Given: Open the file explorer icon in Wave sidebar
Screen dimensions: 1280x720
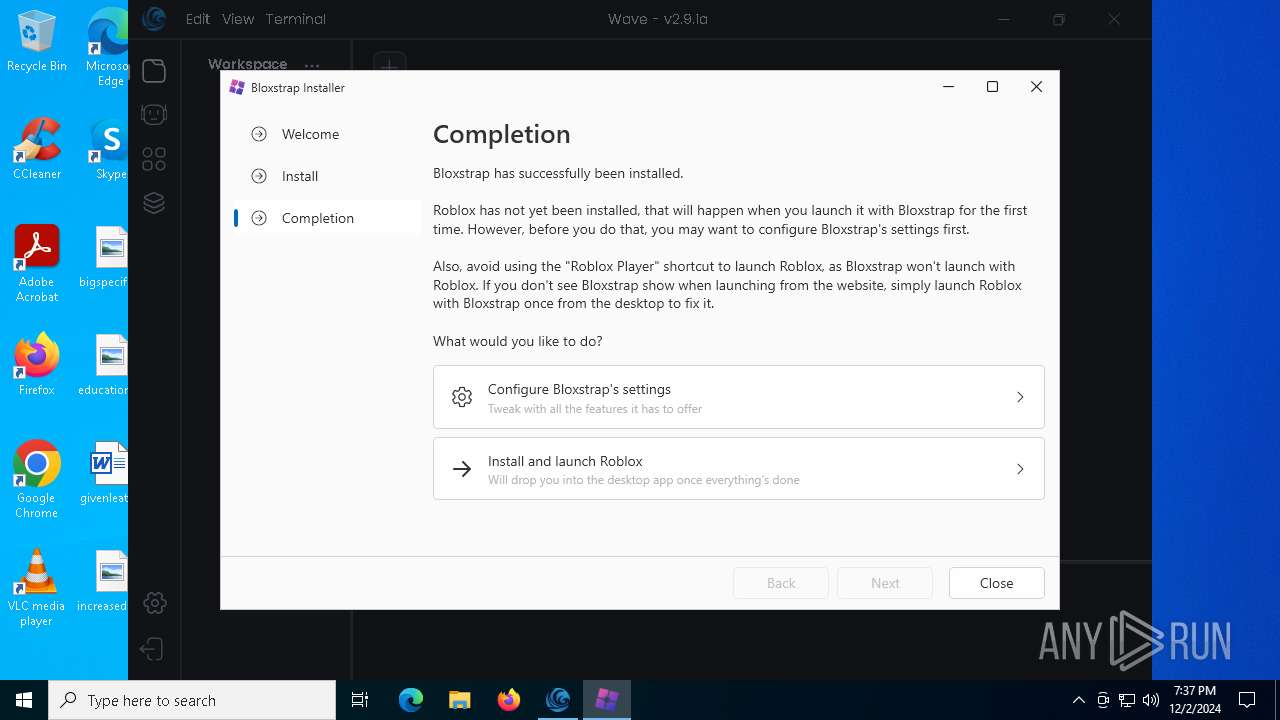Looking at the screenshot, I should click(154, 71).
